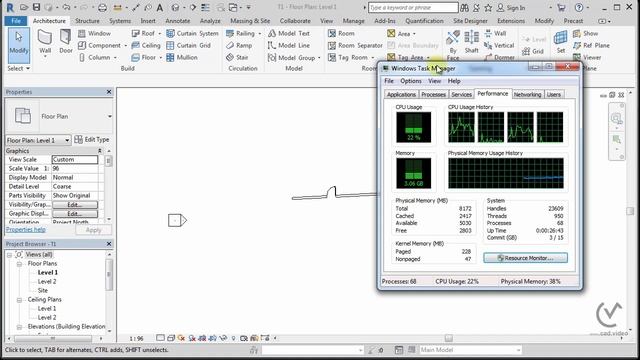Switch to the Structure ribbon tab
The width and height of the screenshot is (640, 360).
click(x=87, y=20)
